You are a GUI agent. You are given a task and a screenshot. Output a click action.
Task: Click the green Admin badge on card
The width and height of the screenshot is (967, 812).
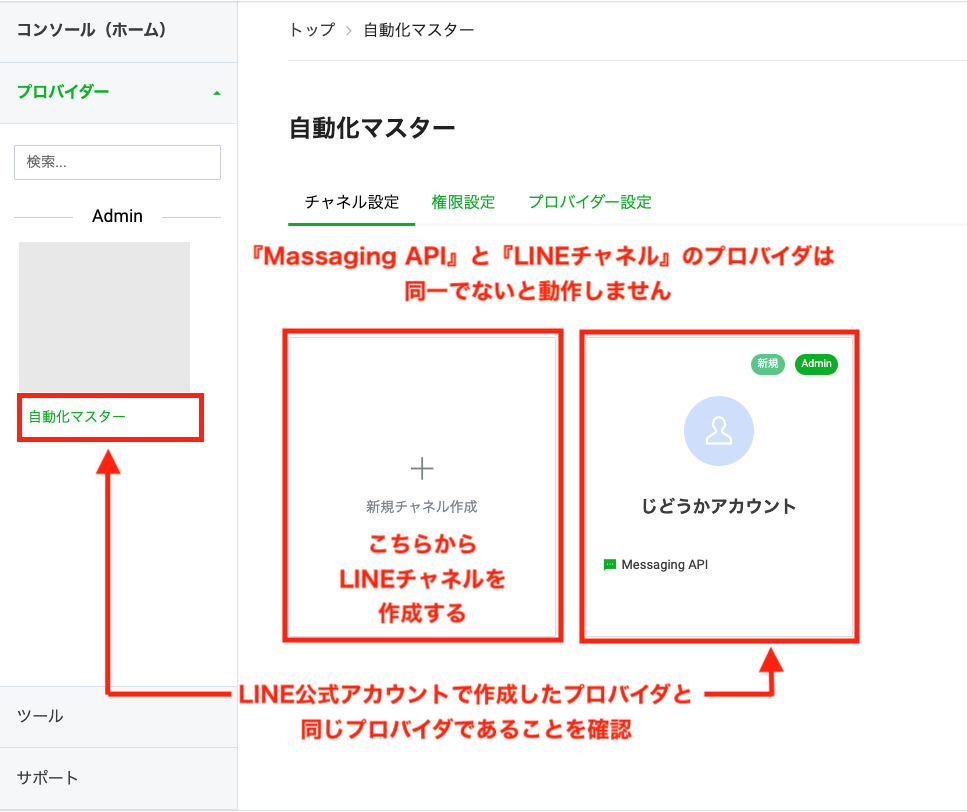tap(816, 364)
